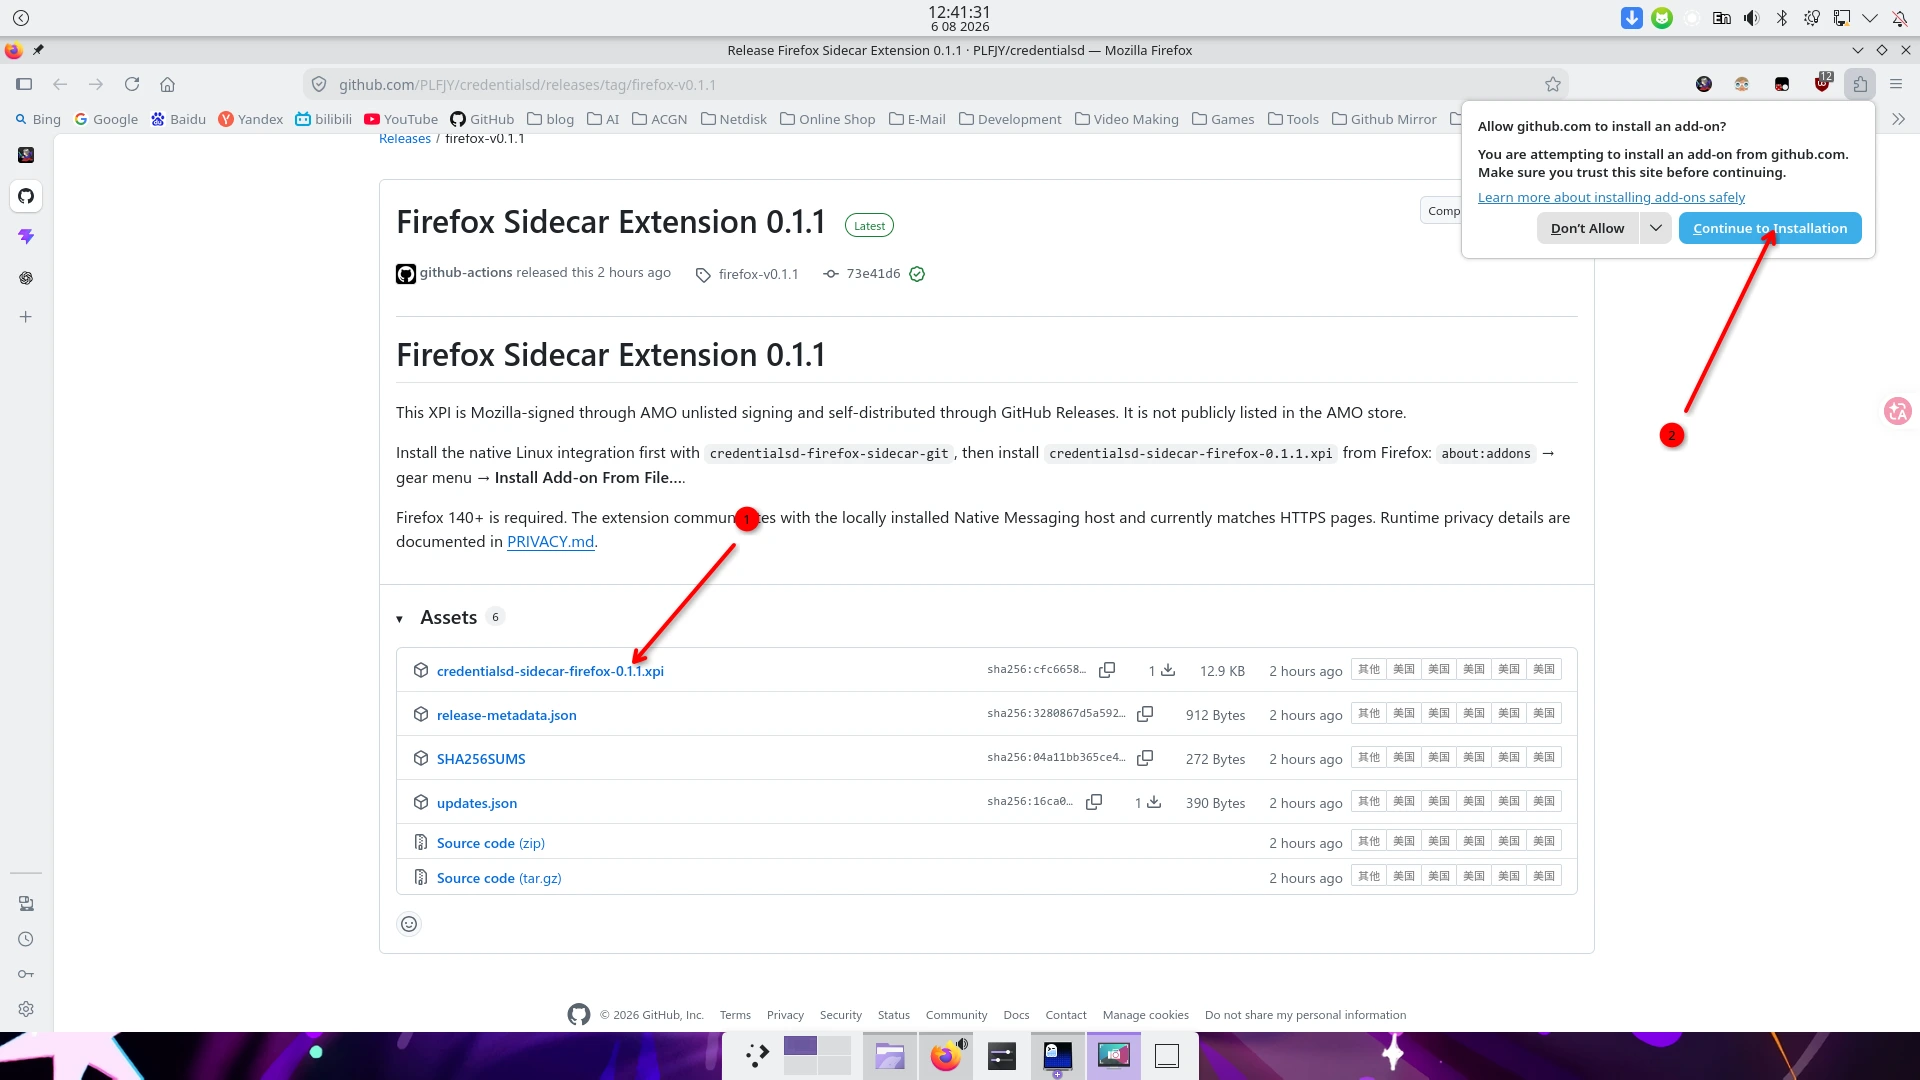Image resolution: width=1920 pixels, height=1080 pixels.
Task: Open the bilibili bookmark
Action: [323, 119]
